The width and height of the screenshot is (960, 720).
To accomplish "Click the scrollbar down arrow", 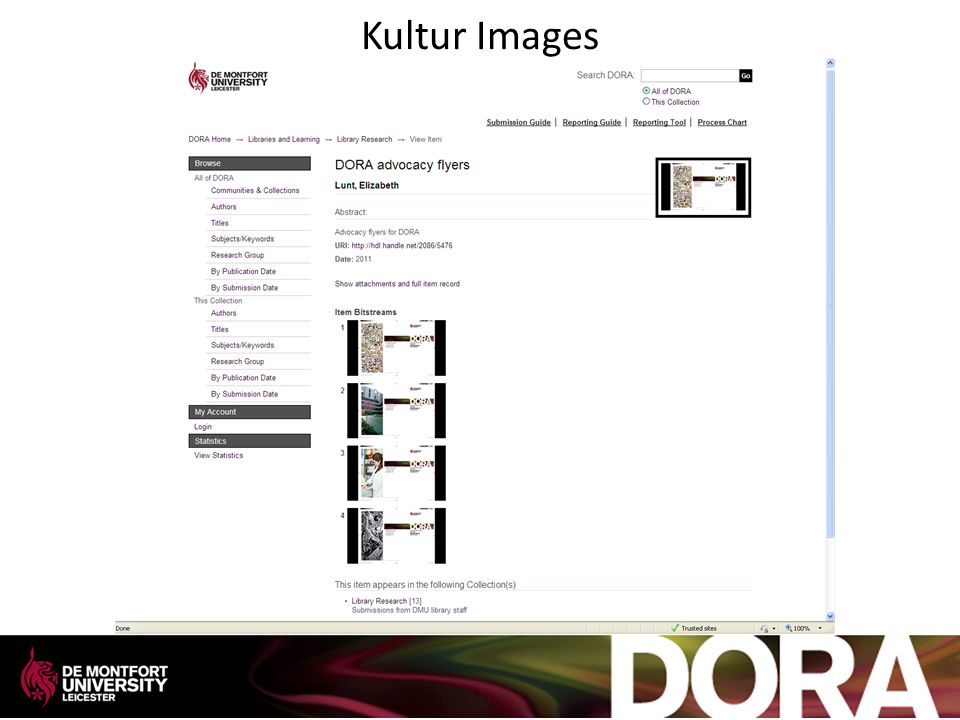I will pyautogui.click(x=830, y=617).
